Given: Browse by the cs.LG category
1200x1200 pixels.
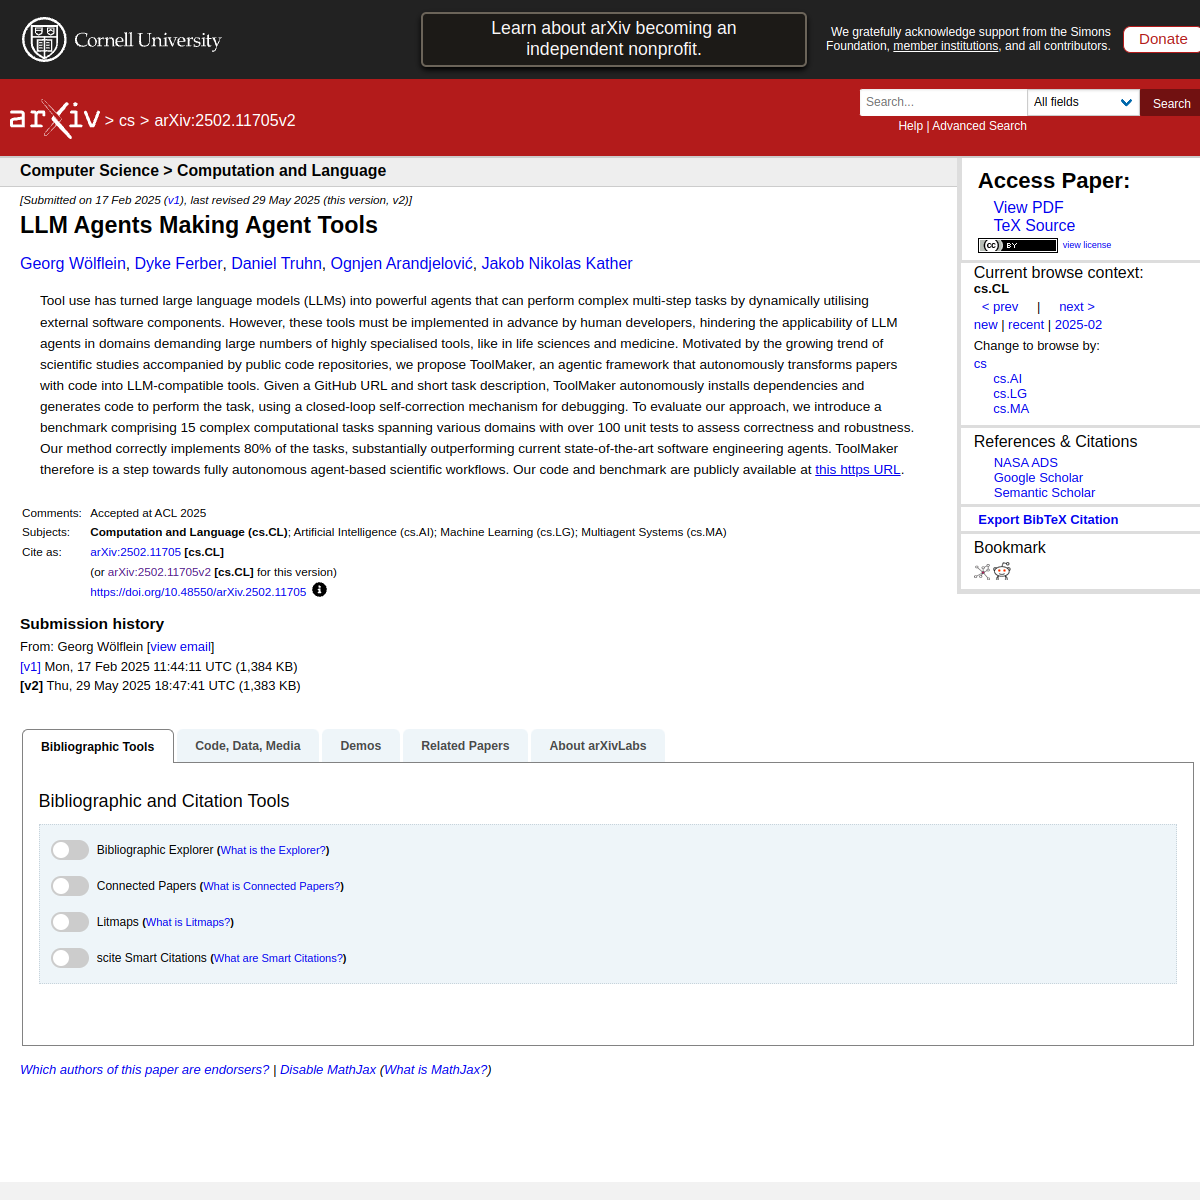Looking at the screenshot, I should click(1010, 394).
